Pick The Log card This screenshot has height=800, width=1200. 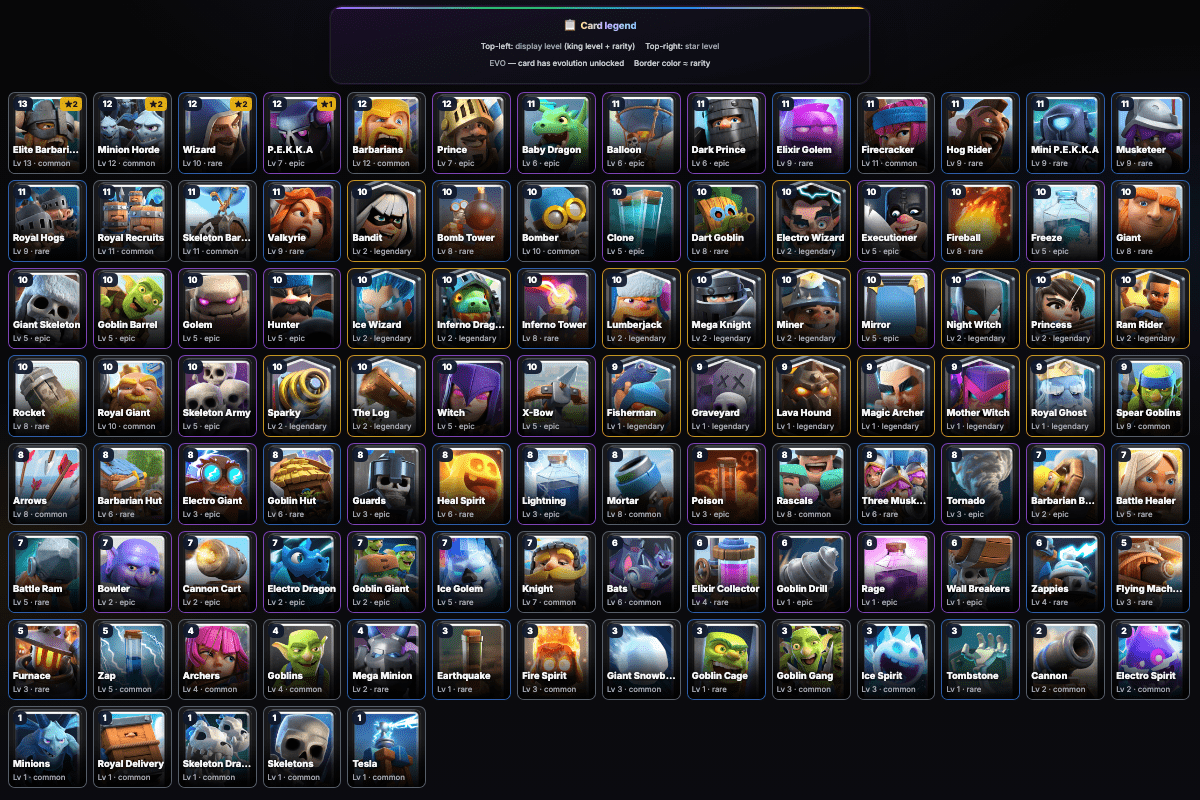(386, 396)
